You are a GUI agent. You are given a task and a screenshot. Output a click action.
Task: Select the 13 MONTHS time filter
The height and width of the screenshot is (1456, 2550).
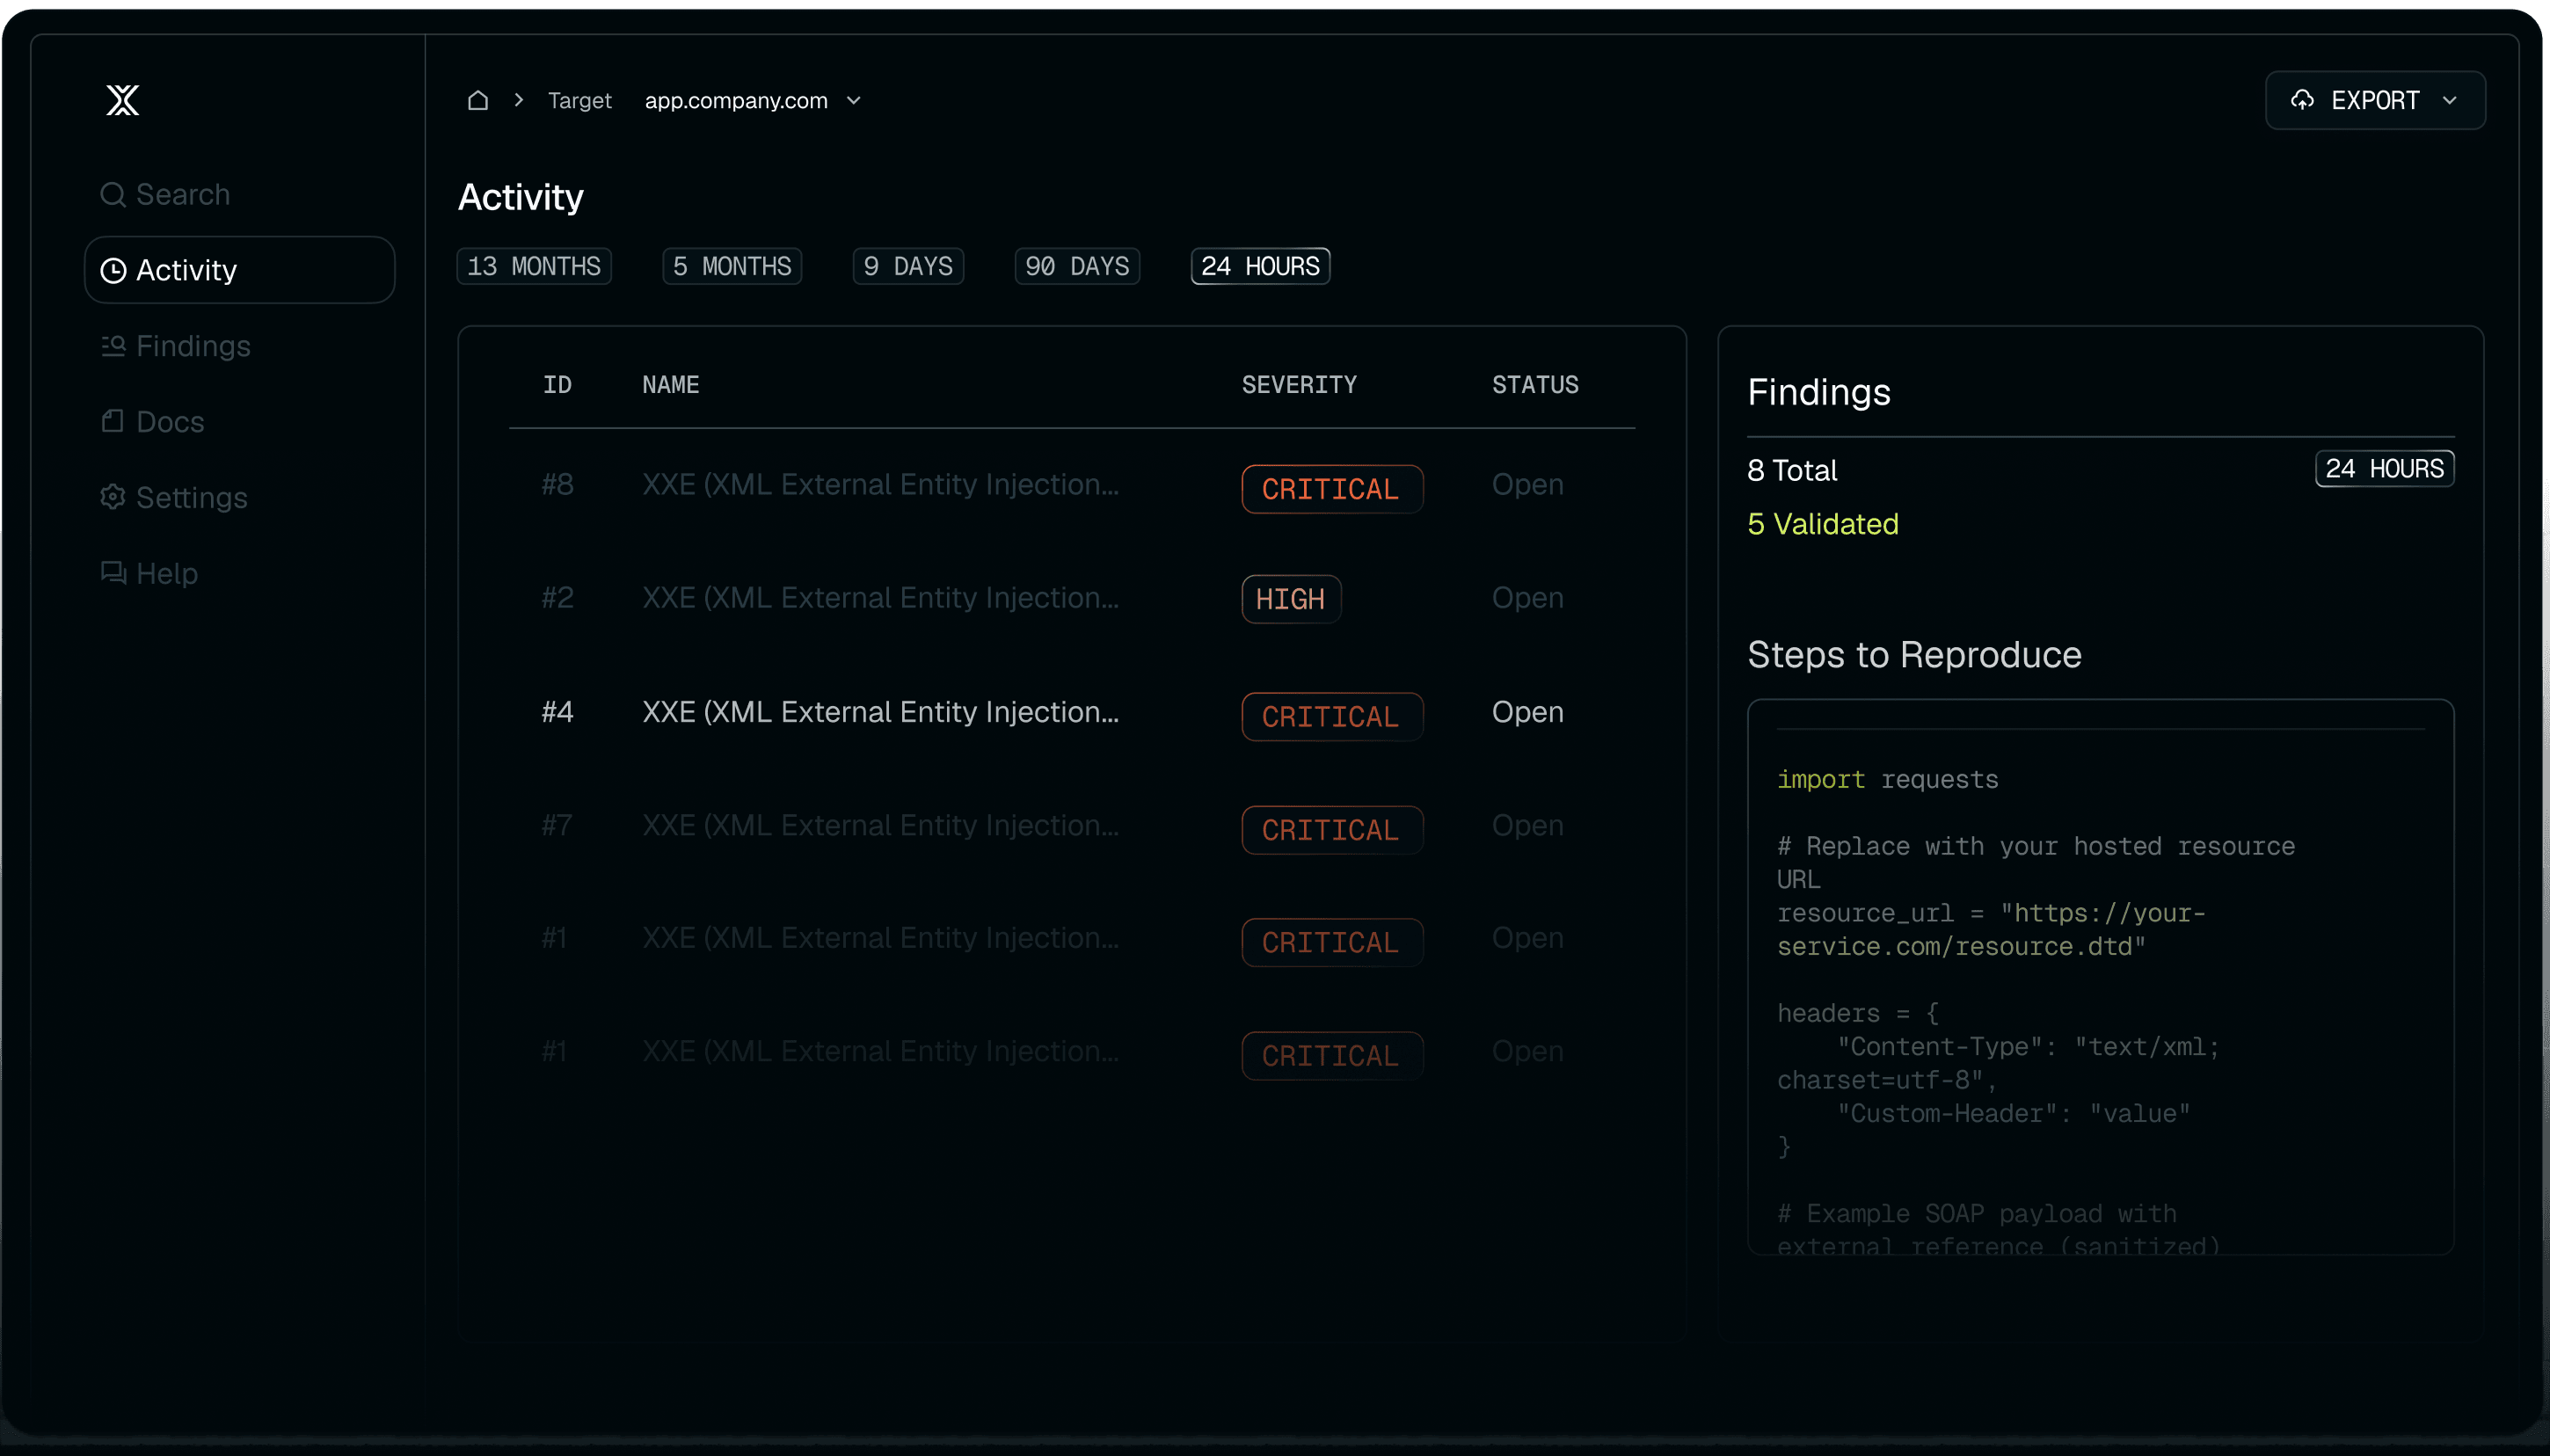click(534, 266)
